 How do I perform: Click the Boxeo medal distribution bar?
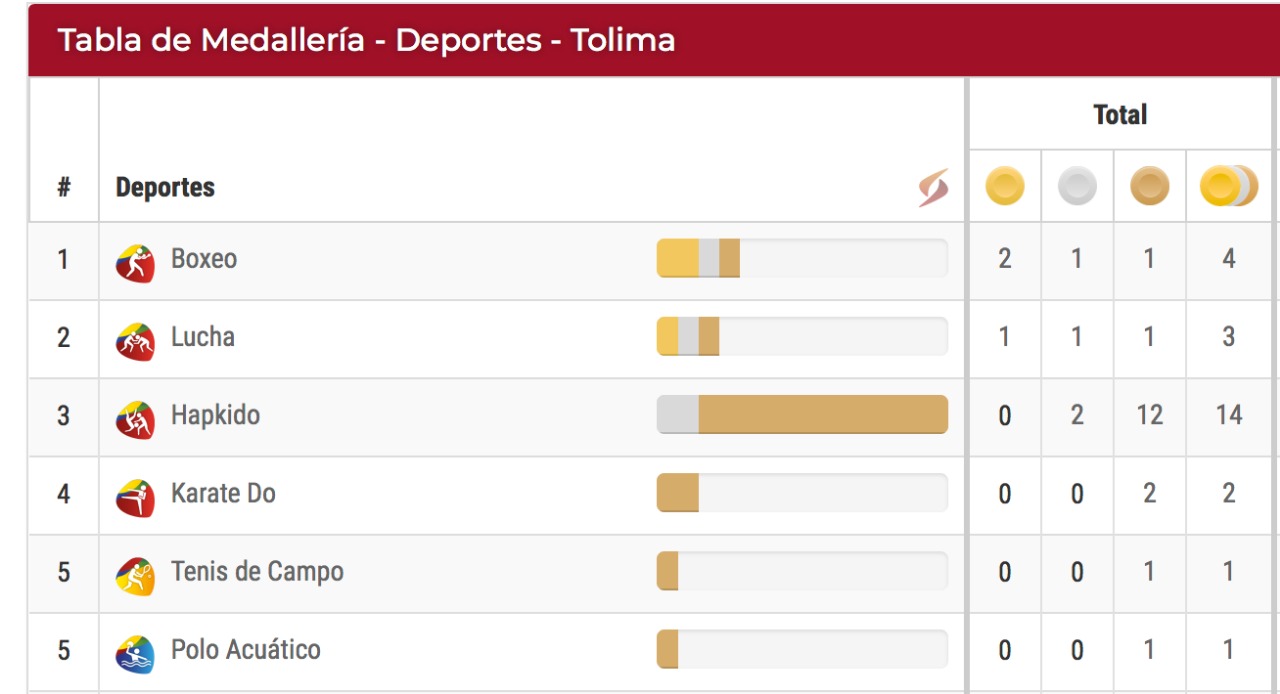(x=802, y=259)
